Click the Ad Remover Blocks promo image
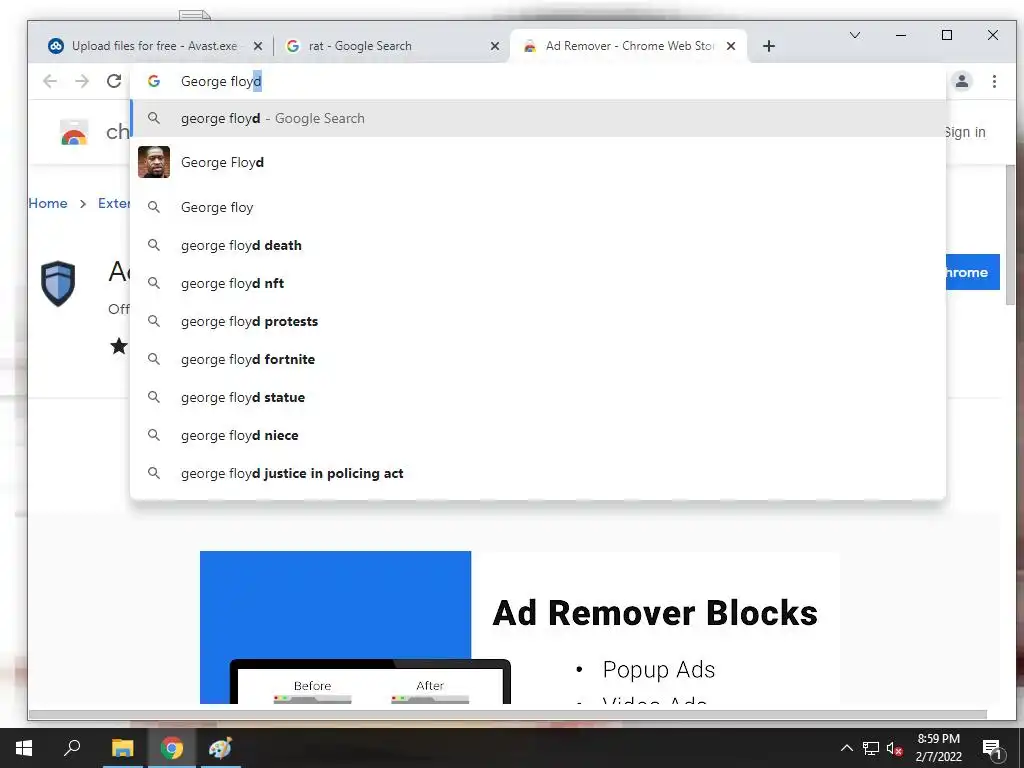This screenshot has width=1024, height=768. pyautogui.click(x=520, y=627)
